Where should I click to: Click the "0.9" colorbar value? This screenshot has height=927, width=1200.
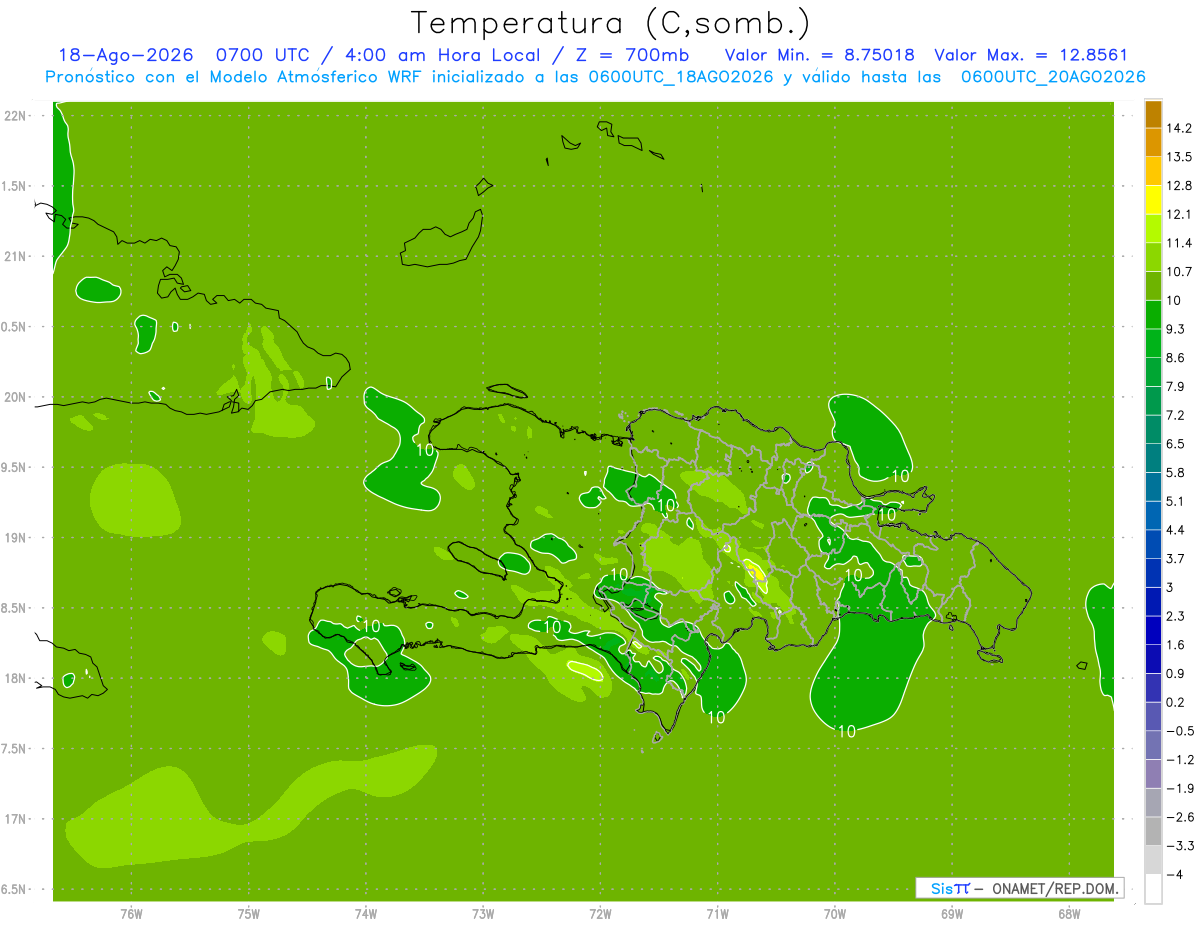point(1177,673)
